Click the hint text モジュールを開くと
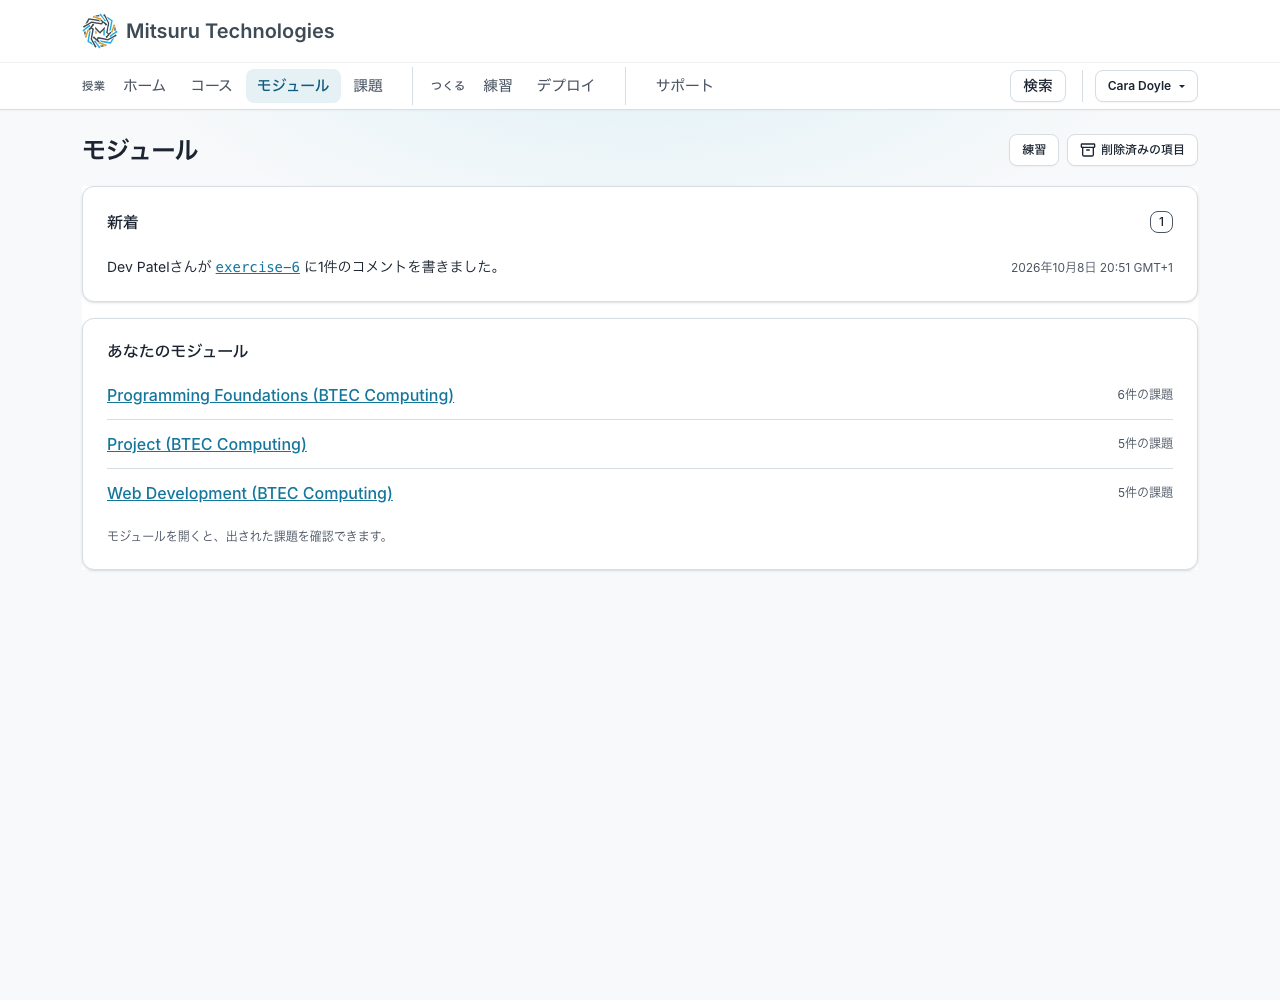This screenshot has height=1000, width=1280. point(248,536)
